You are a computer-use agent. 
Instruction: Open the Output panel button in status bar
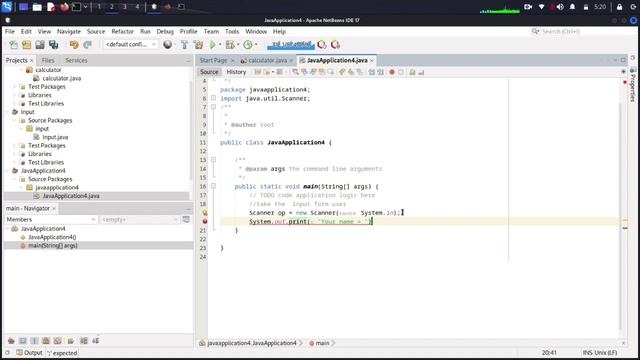[x=29, y=353]
